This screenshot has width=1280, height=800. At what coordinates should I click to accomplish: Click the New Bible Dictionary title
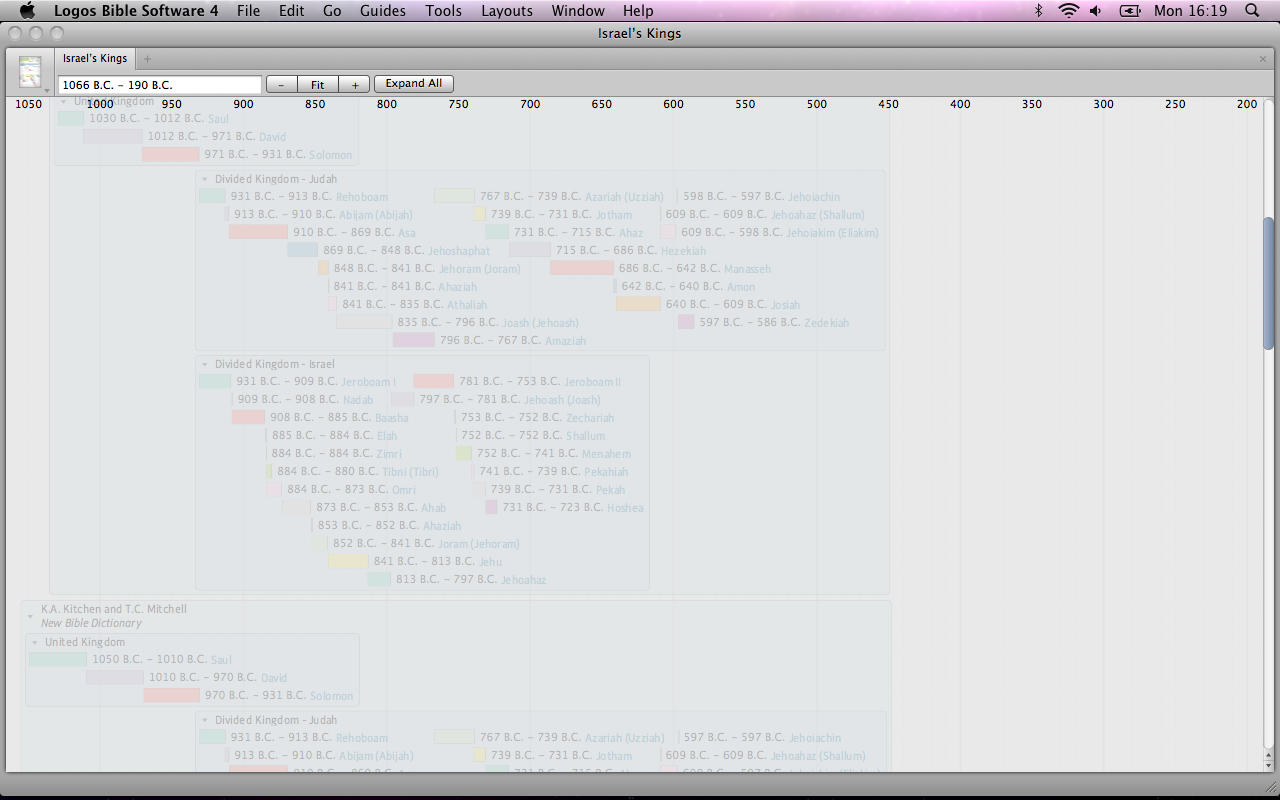point(91,623)
